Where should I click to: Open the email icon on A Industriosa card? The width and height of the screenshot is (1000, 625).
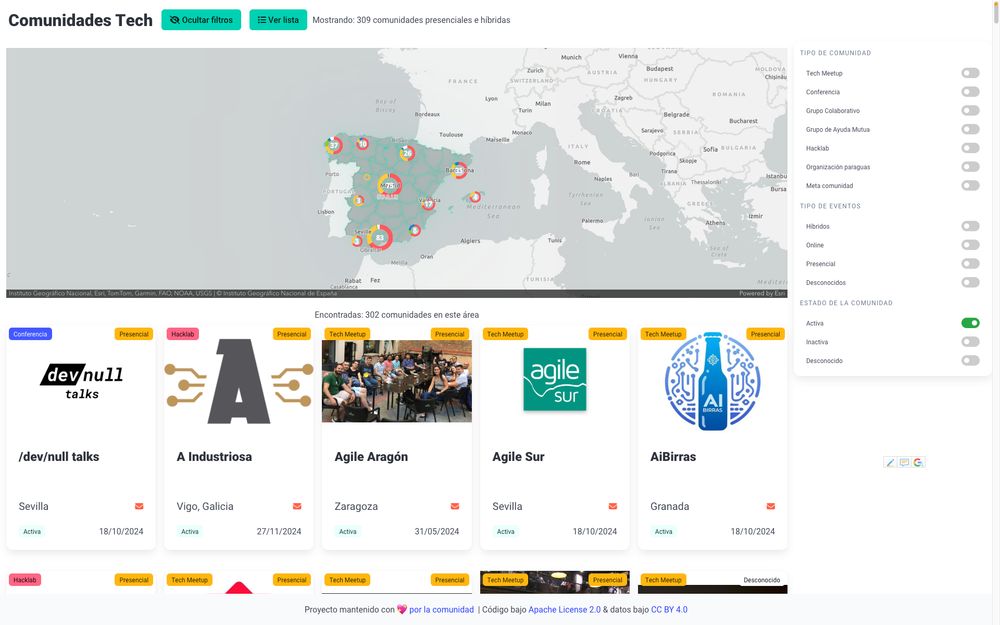(x=297, y=506)
